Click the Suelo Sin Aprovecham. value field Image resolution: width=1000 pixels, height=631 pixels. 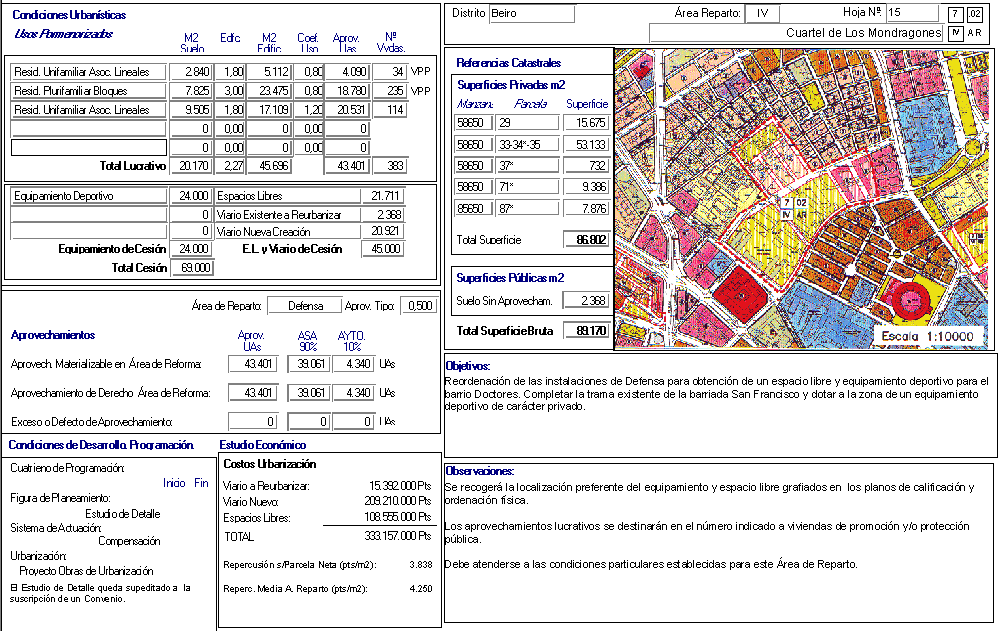pos(586,300)
